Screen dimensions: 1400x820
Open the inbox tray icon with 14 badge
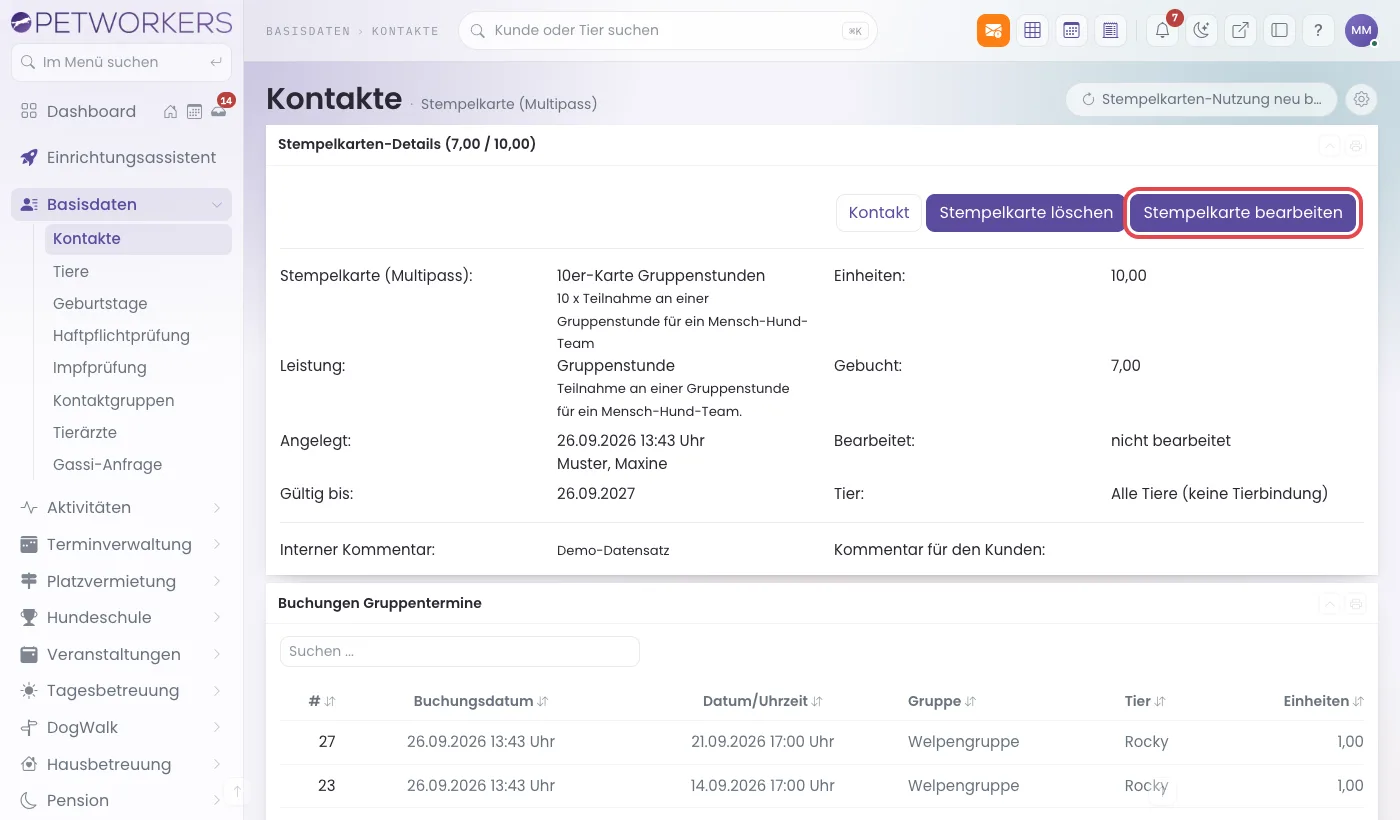pyautogui.click(x=218, y=111)
